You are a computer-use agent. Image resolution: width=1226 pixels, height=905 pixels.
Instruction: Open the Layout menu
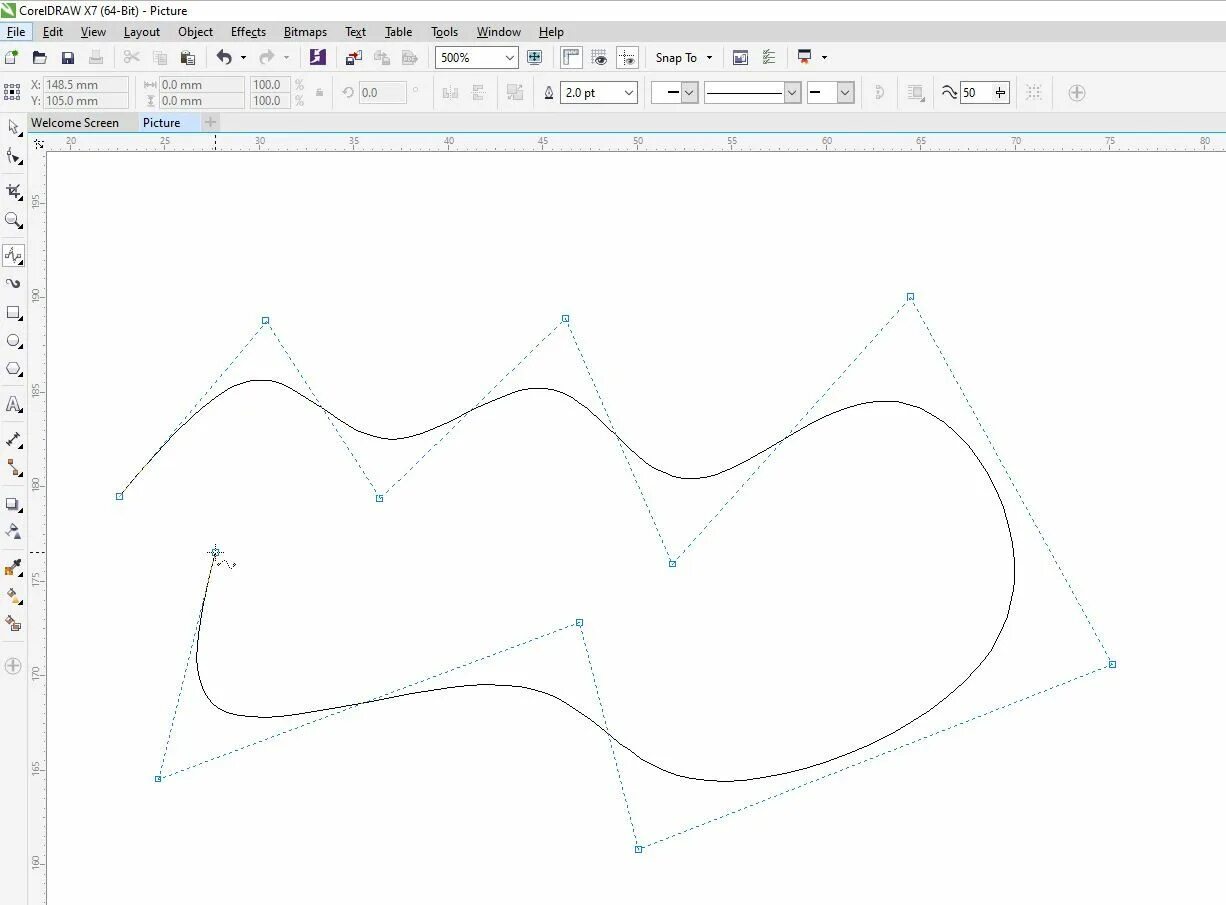click(142, 32)
